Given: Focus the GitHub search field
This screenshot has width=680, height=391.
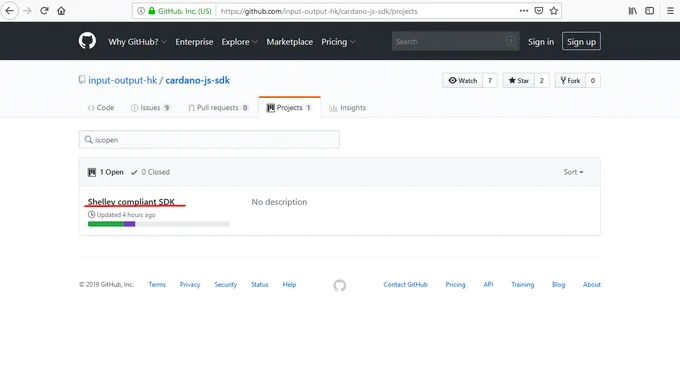Looking at the screenshot, I should tap(455, 41).
